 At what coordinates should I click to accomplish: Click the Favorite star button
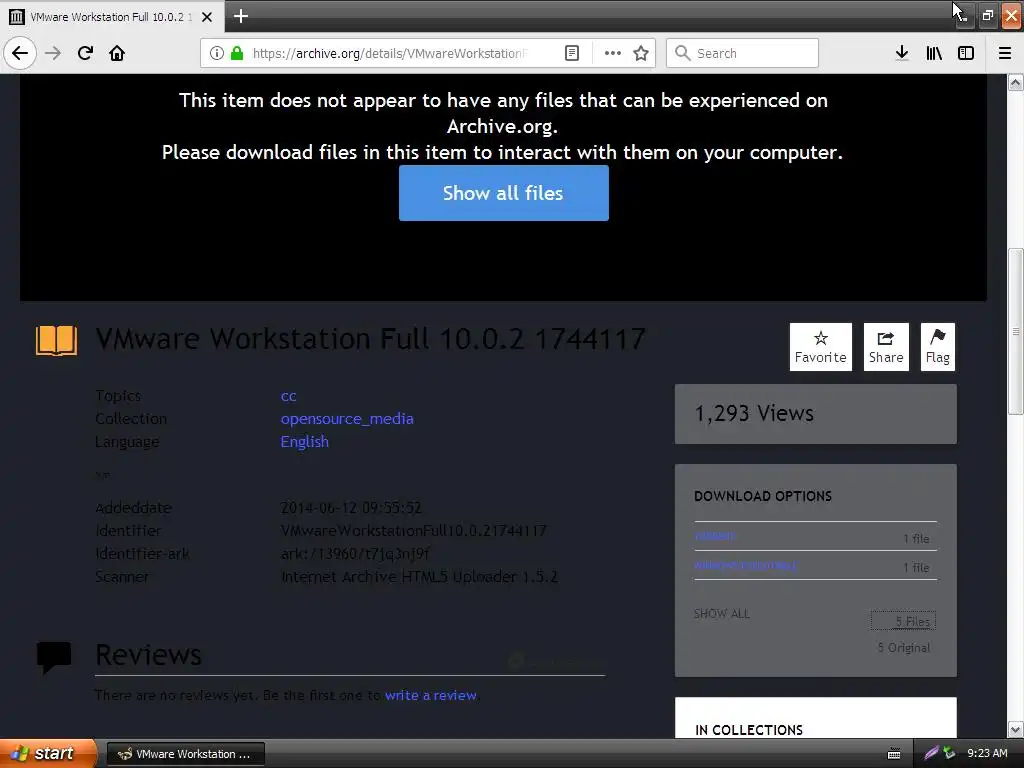(x=820, y=347)
